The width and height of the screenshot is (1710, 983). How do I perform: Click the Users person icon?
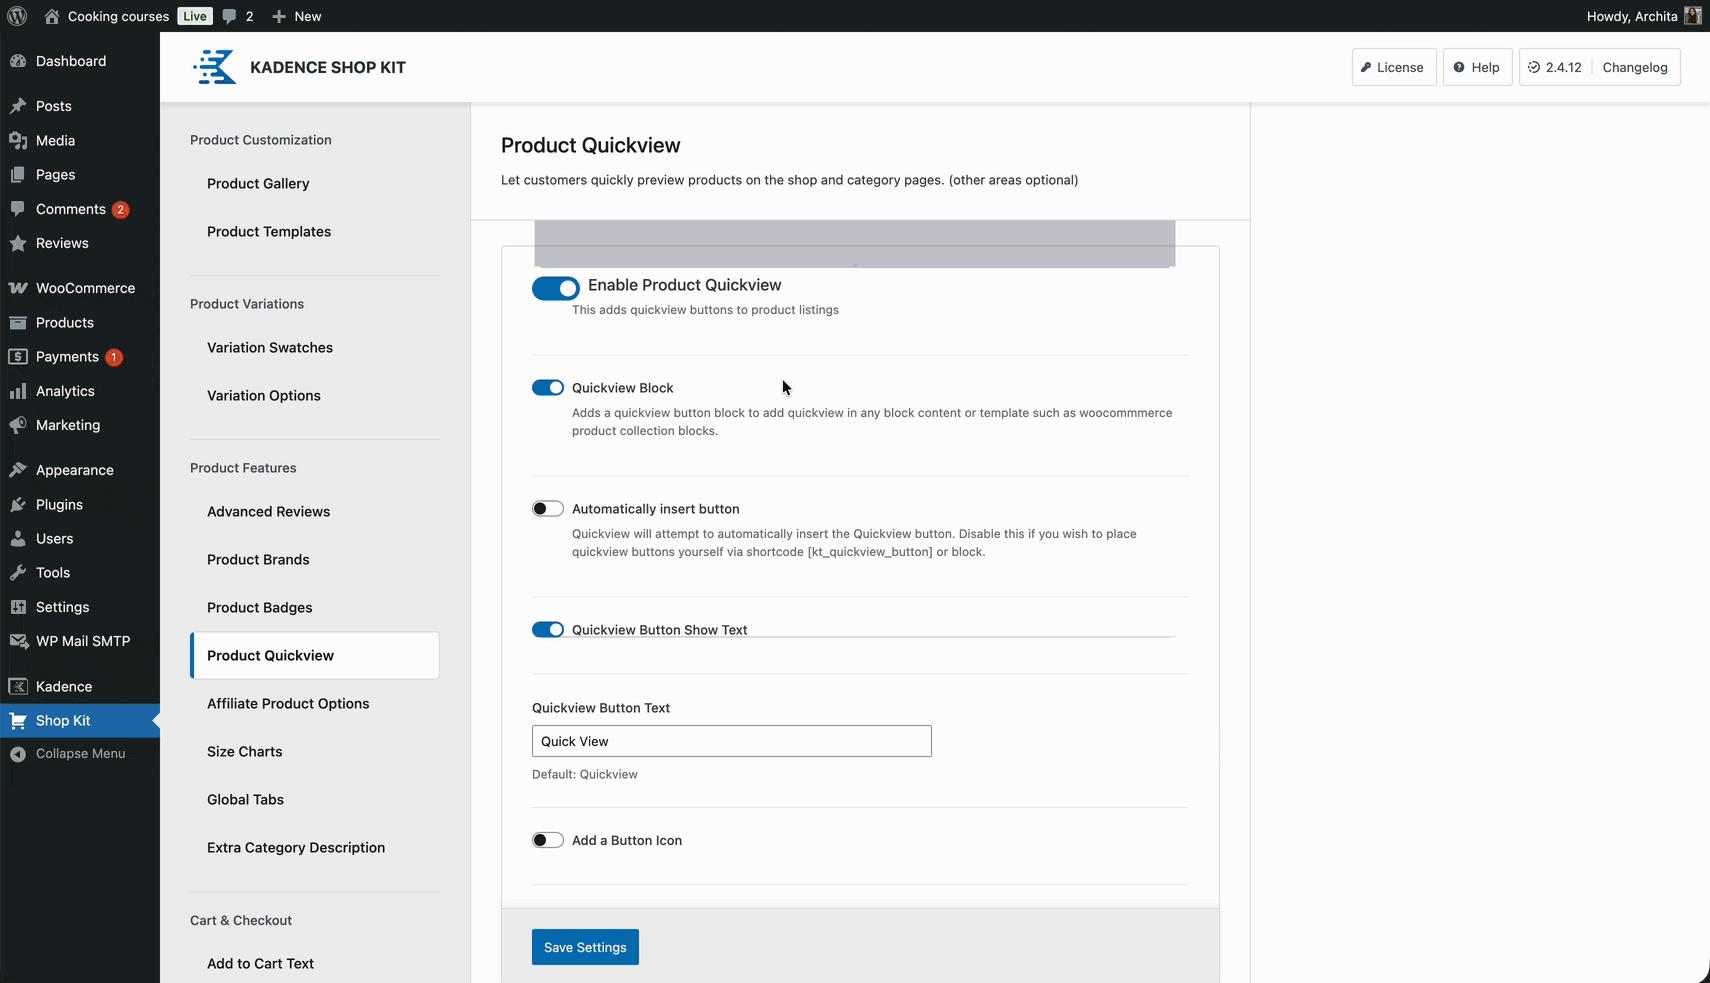click(18, 539)
